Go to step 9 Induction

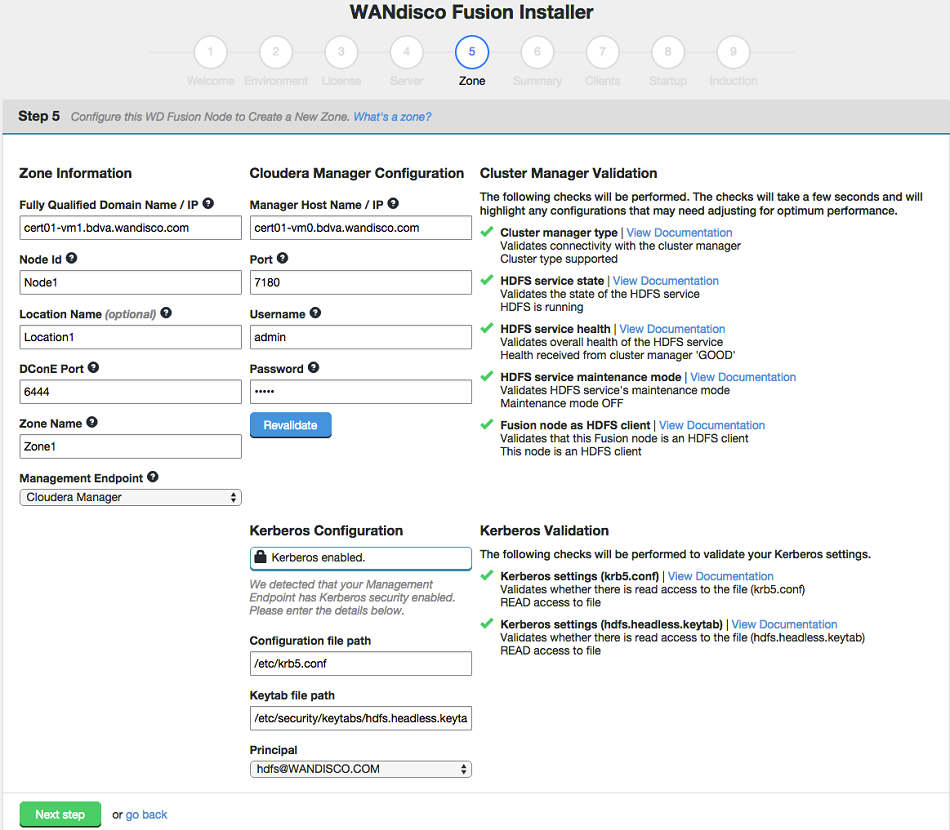point(734,52)
